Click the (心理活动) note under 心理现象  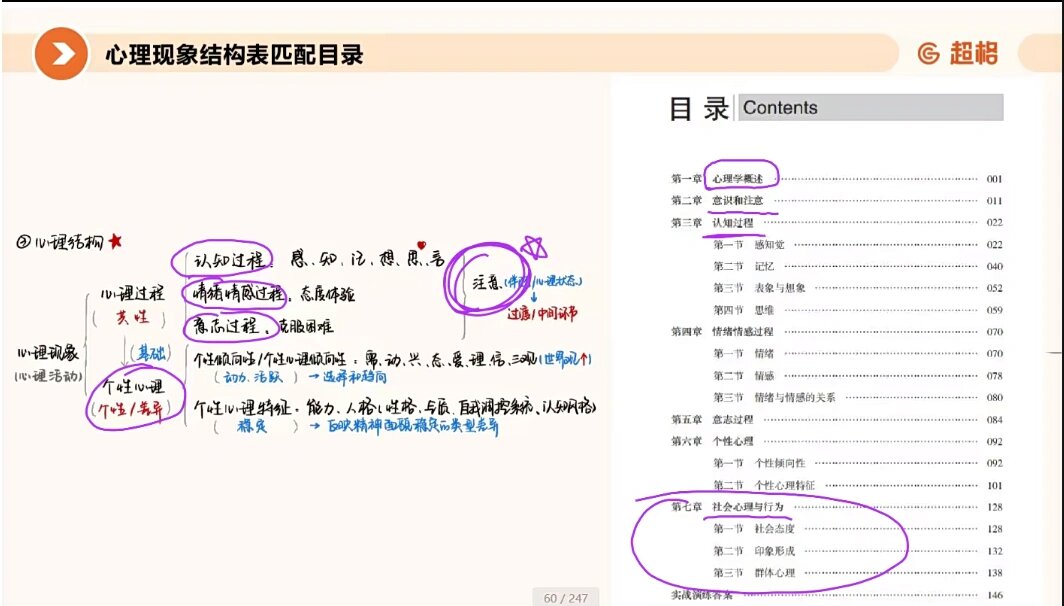tap(48, 375)
